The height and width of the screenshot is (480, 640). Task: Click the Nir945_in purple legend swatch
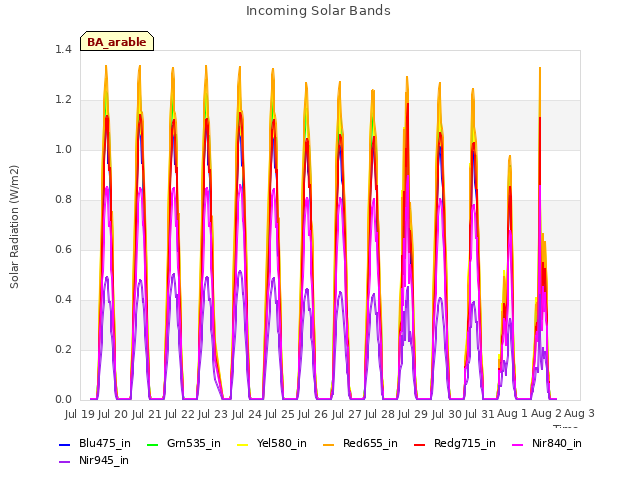[64, 462]
